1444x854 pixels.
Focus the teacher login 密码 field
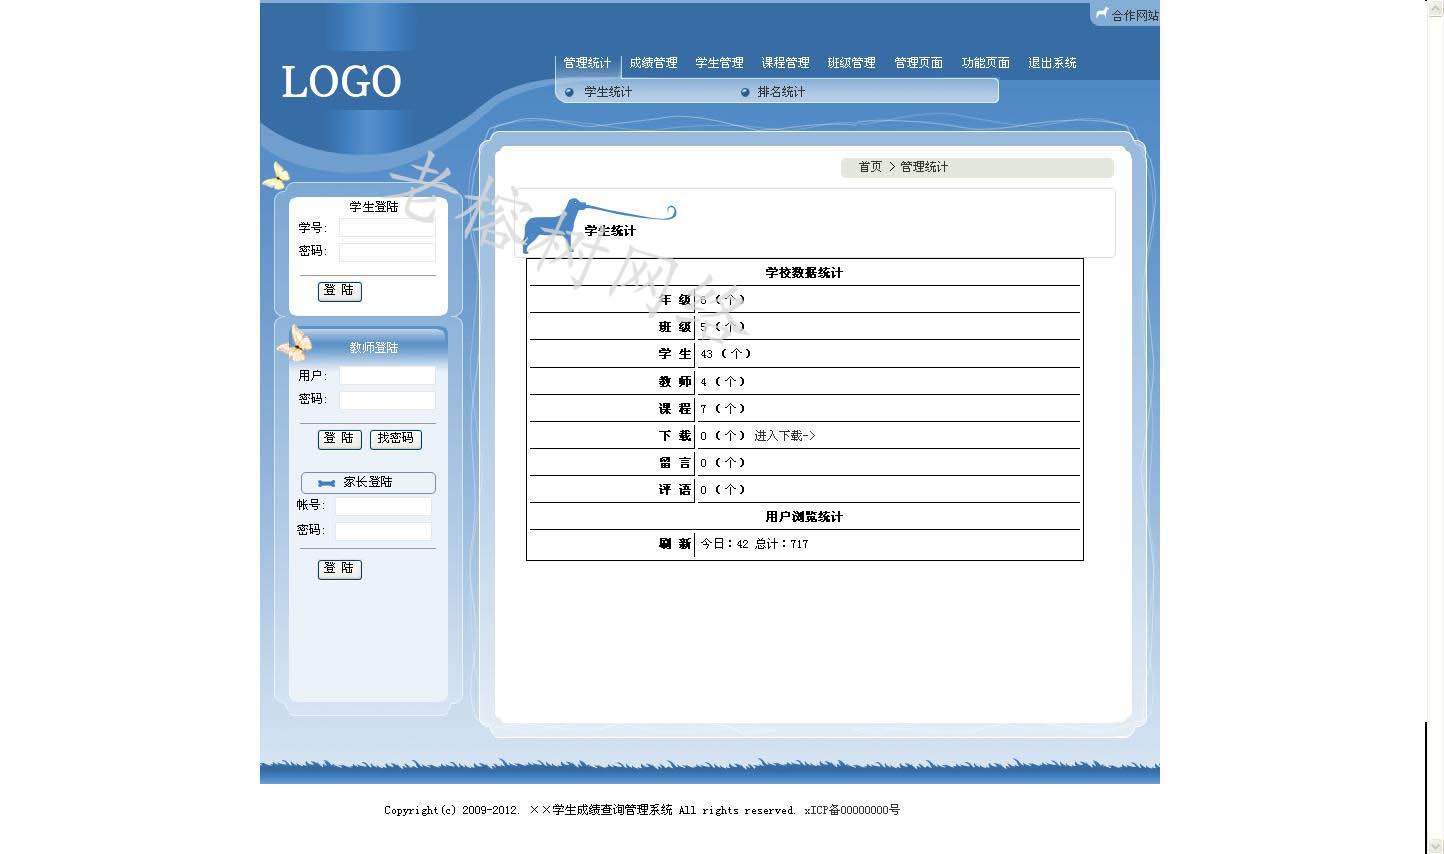click(387, 400)
